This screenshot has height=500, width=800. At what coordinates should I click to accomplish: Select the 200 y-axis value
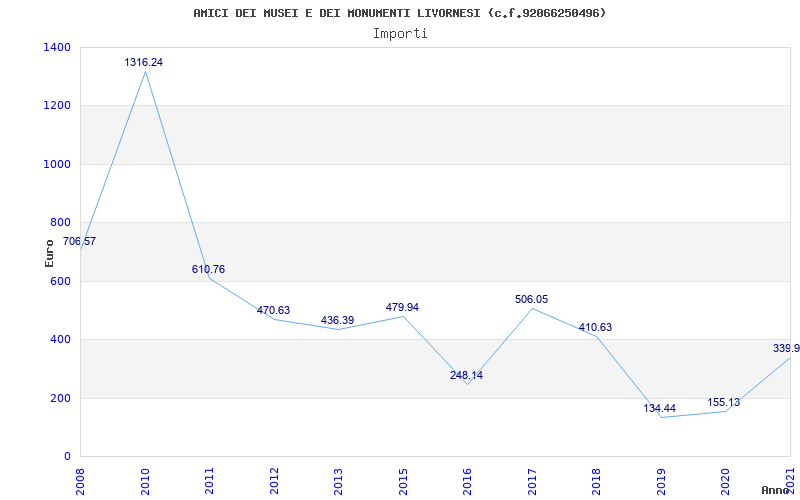click(61, 398)
